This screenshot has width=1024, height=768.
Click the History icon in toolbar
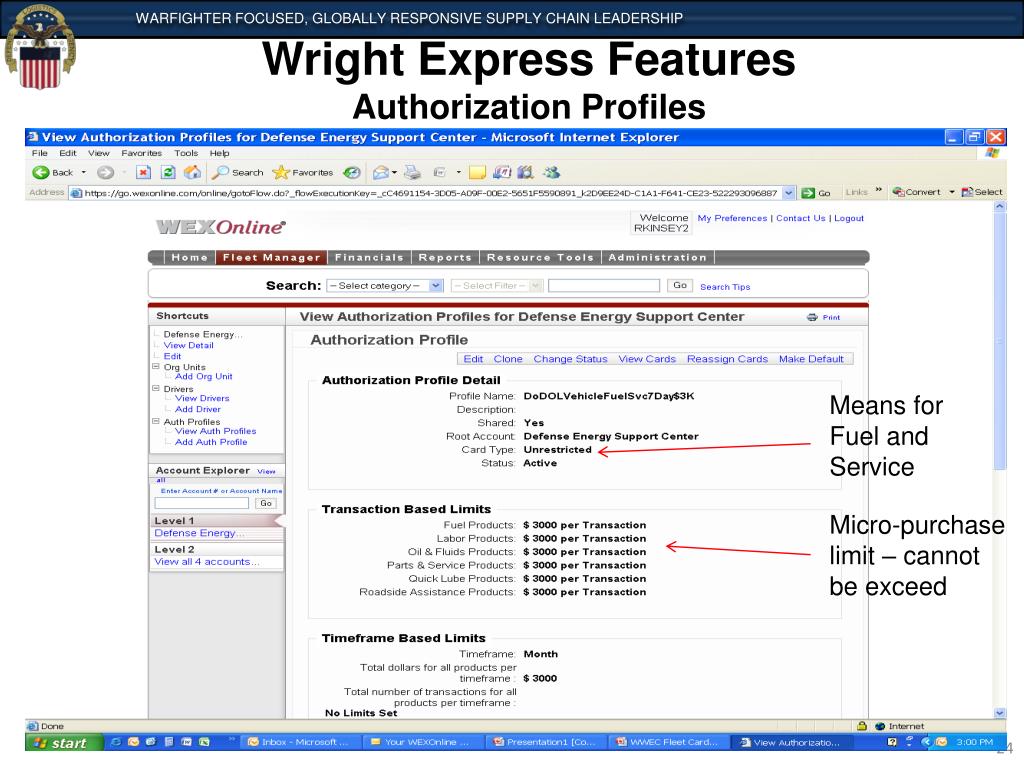coord(352,172)
